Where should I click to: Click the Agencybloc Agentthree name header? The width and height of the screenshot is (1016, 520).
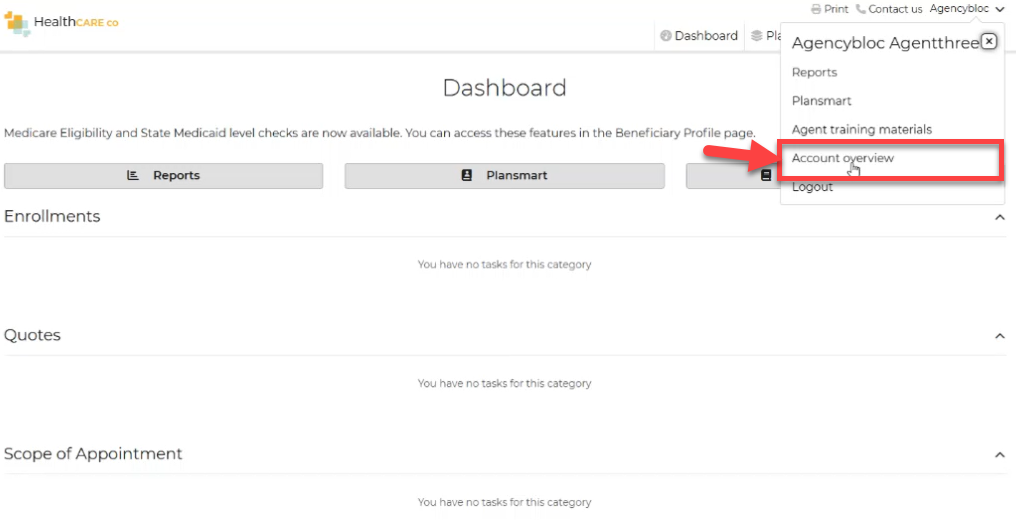pyautogui.click(x=885, y=43)
